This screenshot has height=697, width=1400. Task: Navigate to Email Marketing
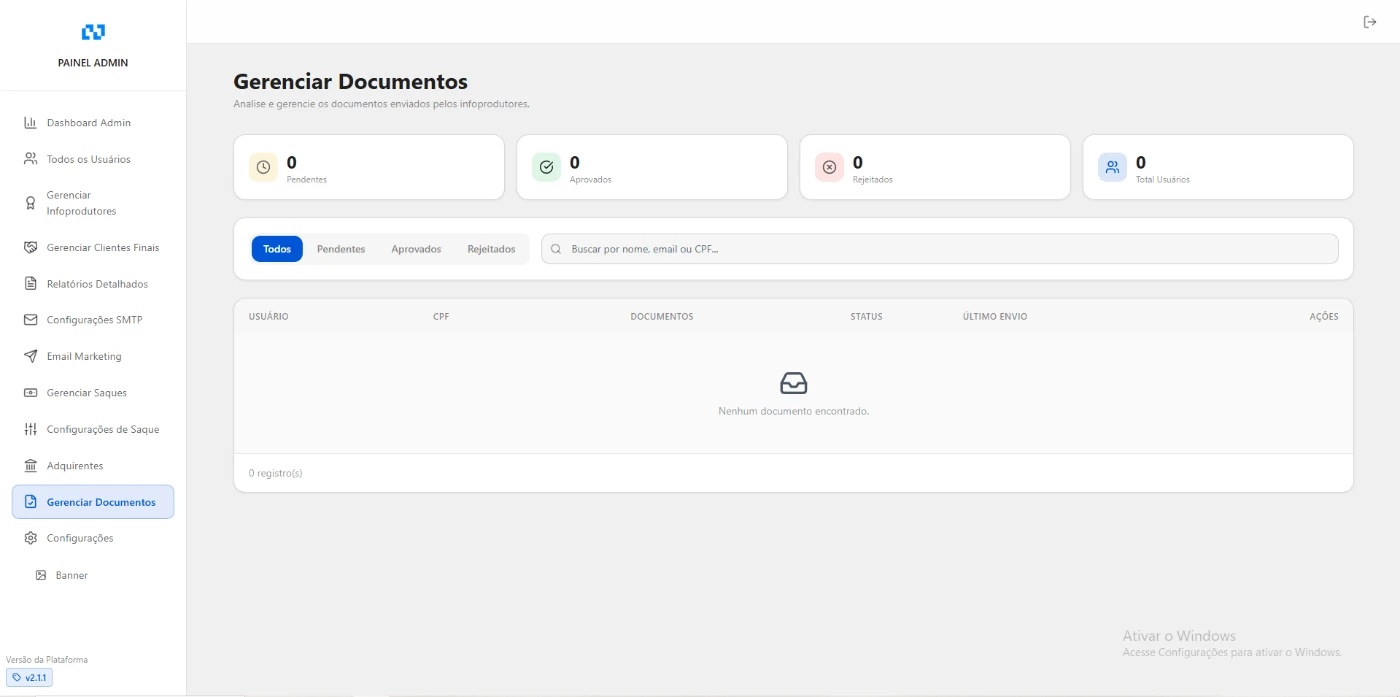click(83, 356)
